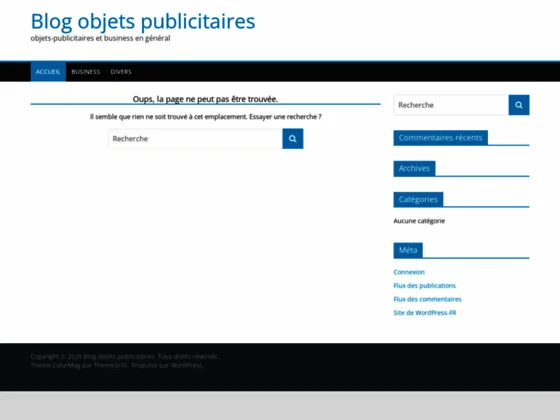Focus the Recherche field in the sidebar
The width and height of the screenshot is (560, 420).
(x=451, y=105)
